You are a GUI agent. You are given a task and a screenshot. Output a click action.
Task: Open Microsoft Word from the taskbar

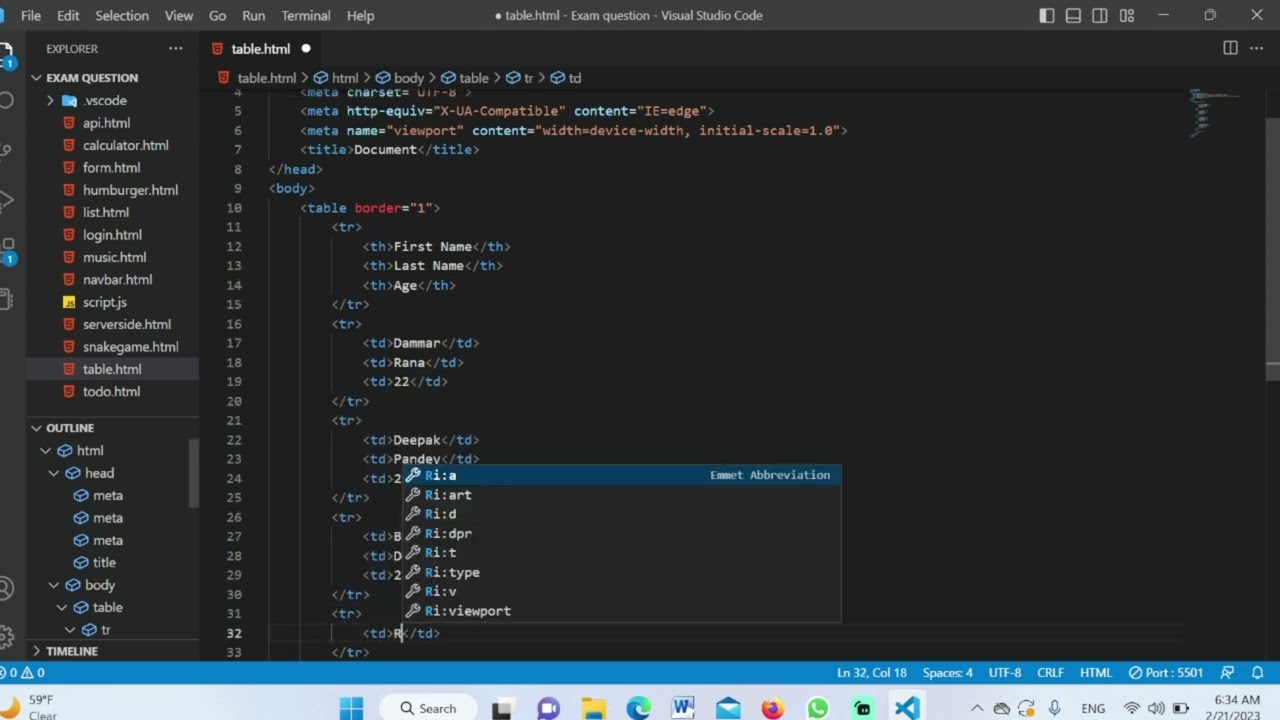click(x=683, y=708)
